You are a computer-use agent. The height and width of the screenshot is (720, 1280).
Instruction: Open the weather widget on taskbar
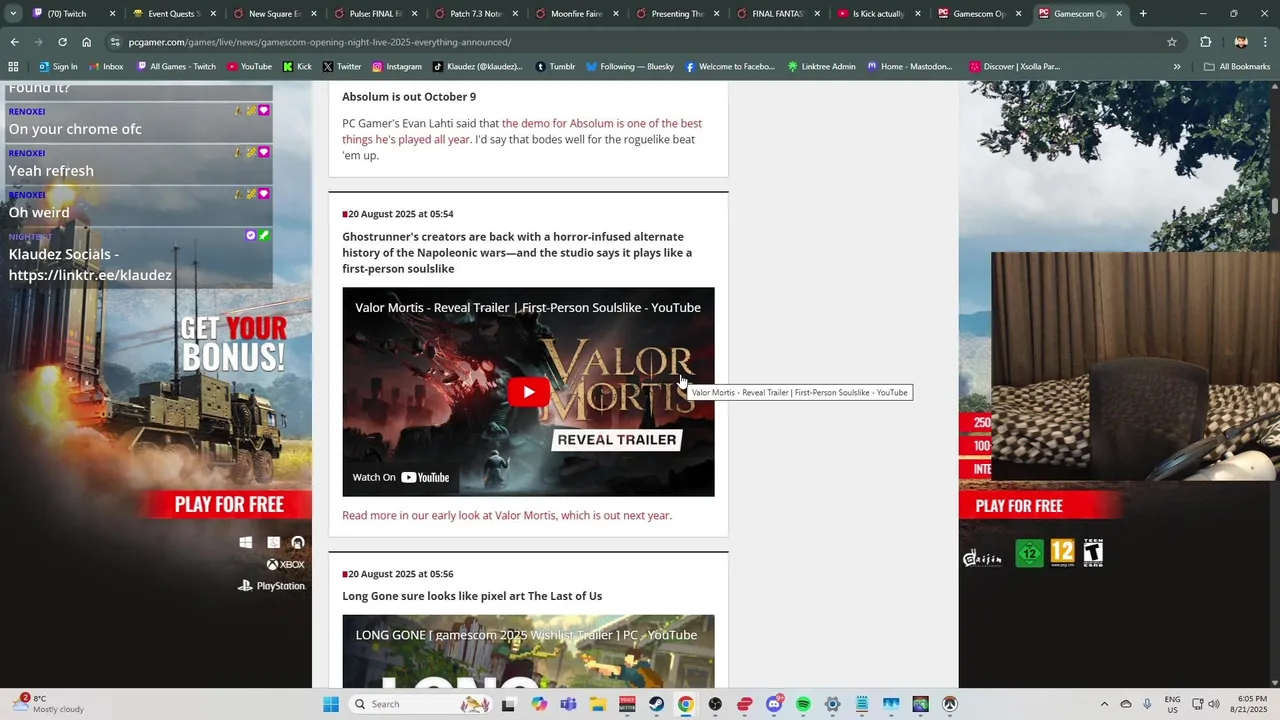click(x=48, y=704)
